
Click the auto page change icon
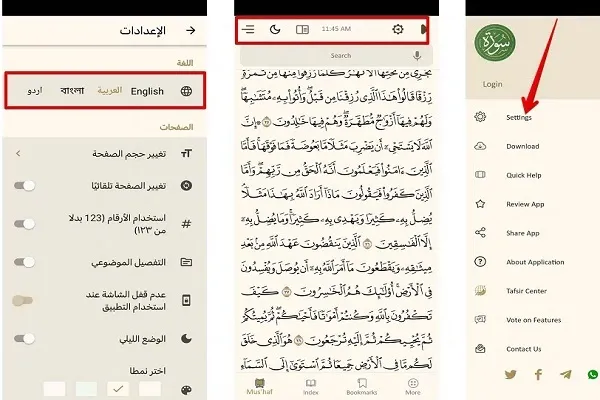pos(186,186)
